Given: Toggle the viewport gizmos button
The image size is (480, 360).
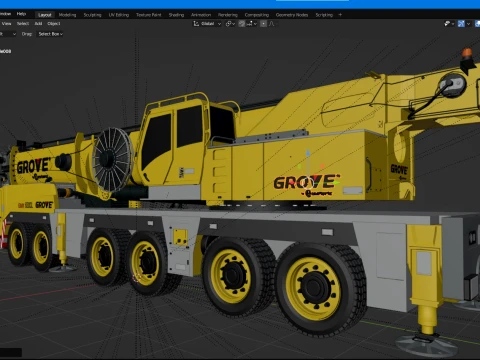Looking at the screenshot, I should [x=461, y=24].
